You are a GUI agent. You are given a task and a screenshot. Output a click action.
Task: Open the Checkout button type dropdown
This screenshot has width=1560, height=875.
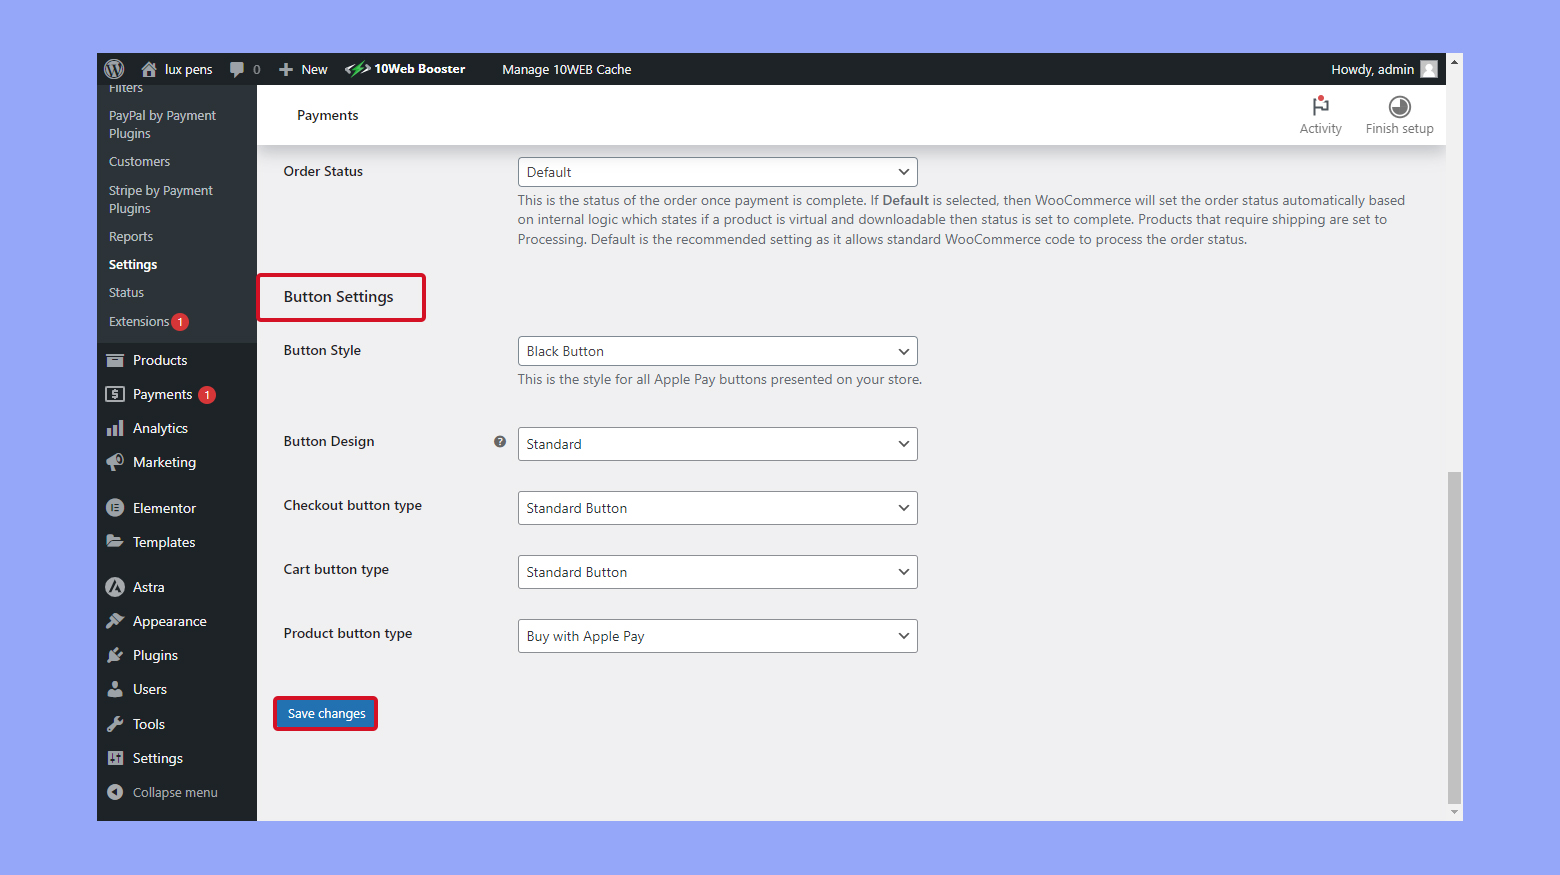click(717, 508)
